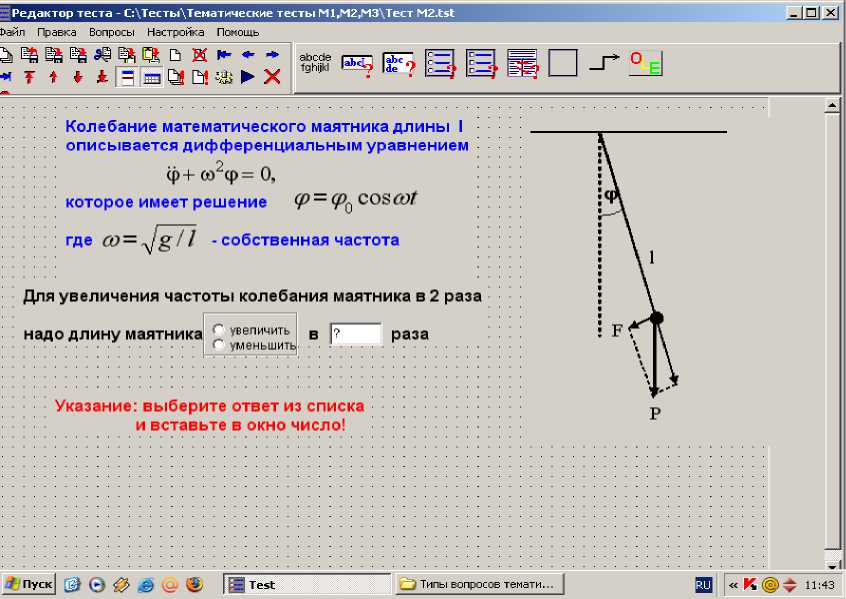Click the red move-to-bottom arrow icon

tap(102, 77)
